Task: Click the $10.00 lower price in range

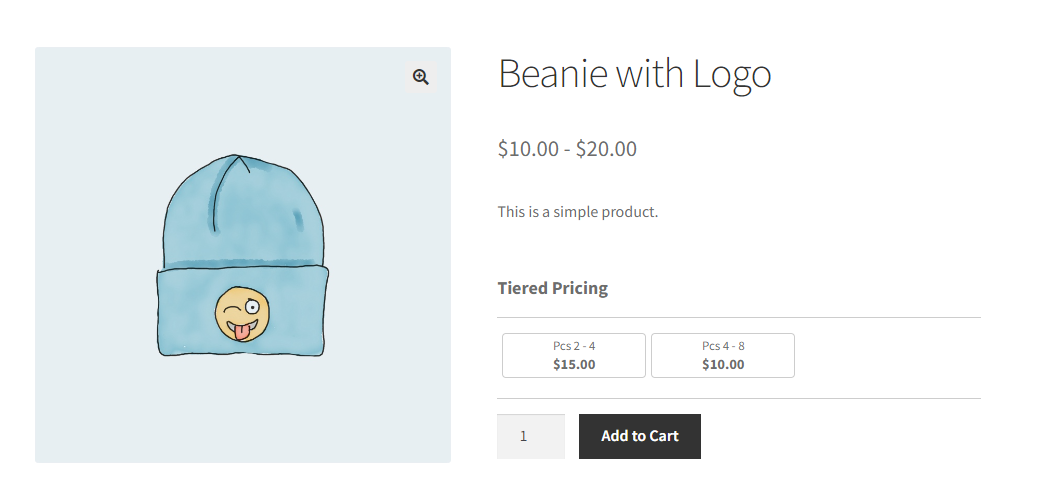Action: click(x=528, y=149)
